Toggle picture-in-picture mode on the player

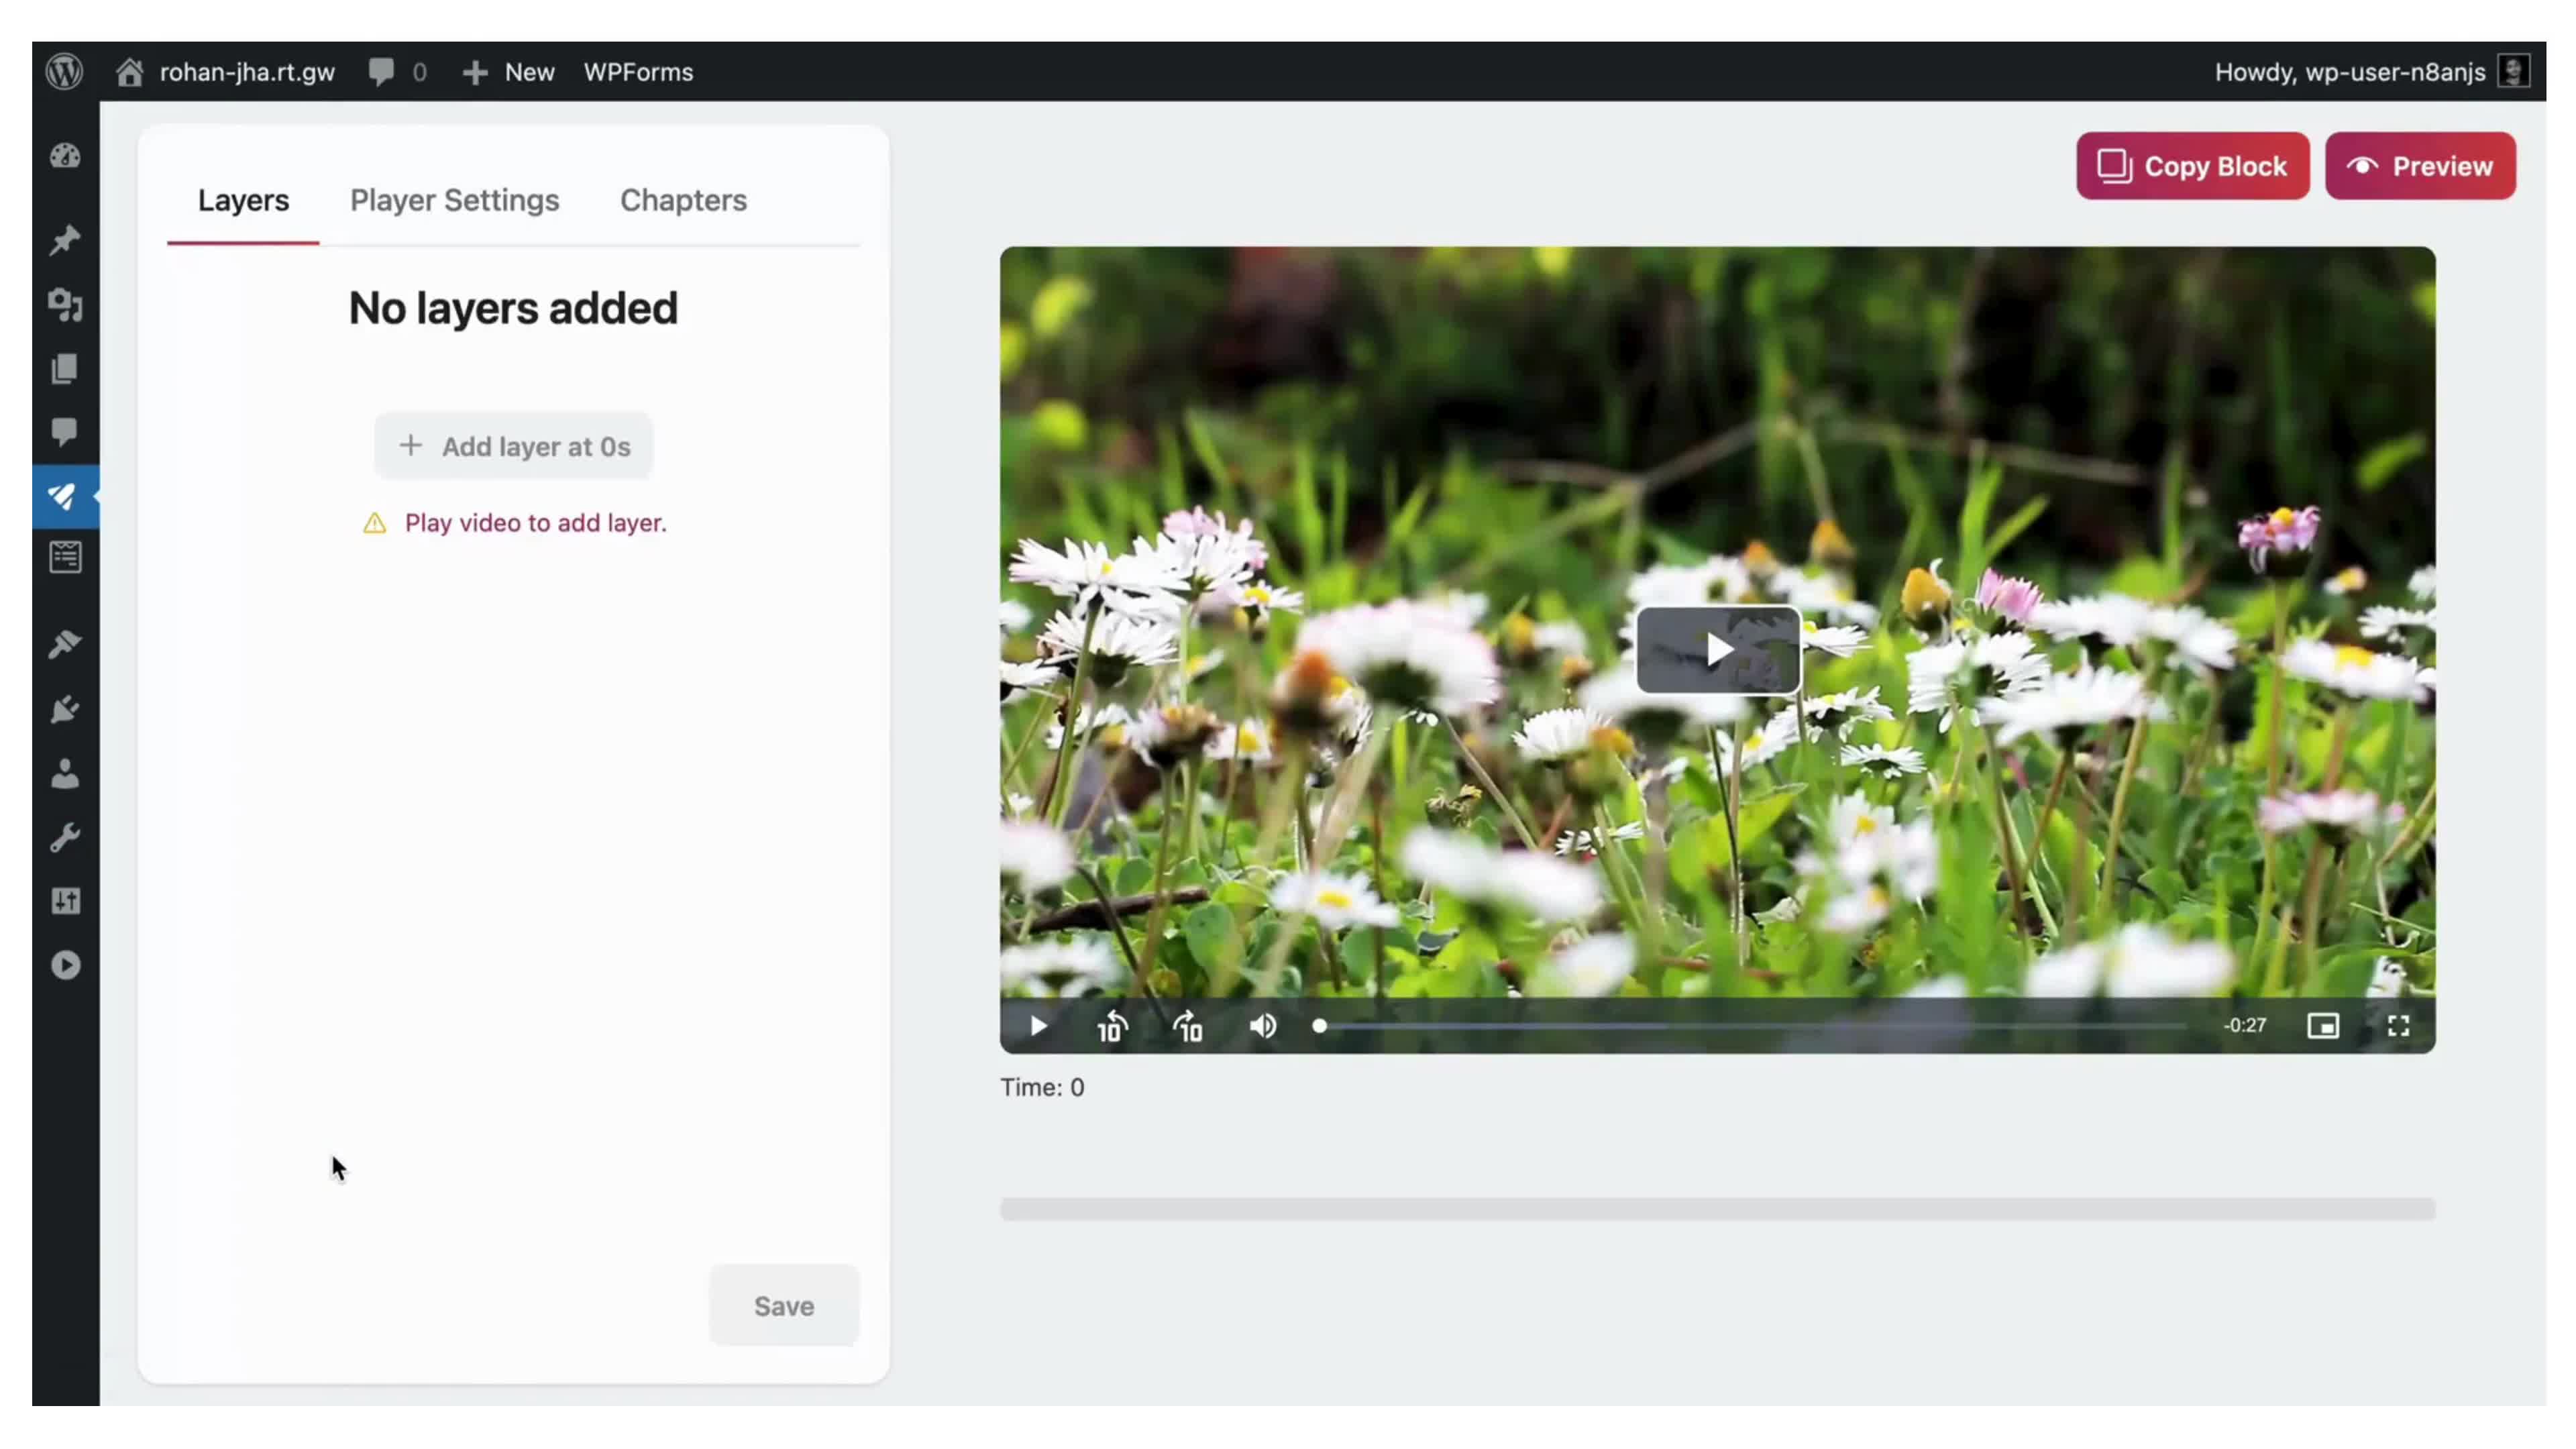(x=2323, y=1026)
